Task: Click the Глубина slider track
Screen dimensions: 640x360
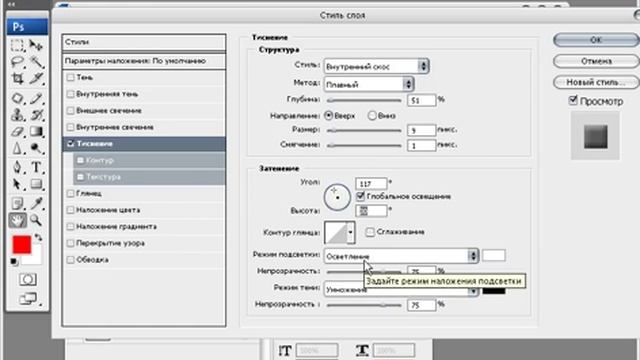Action: coord(364,100)
